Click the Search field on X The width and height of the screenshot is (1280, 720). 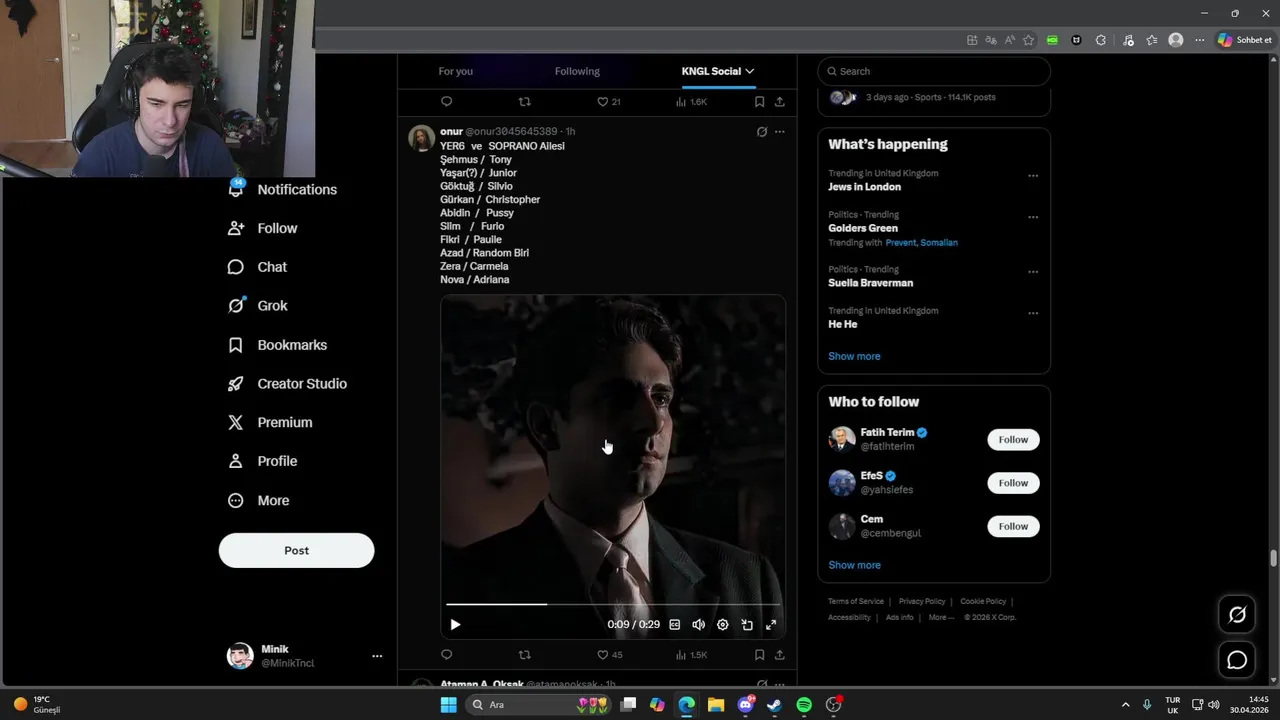click(x=934, y=71)
